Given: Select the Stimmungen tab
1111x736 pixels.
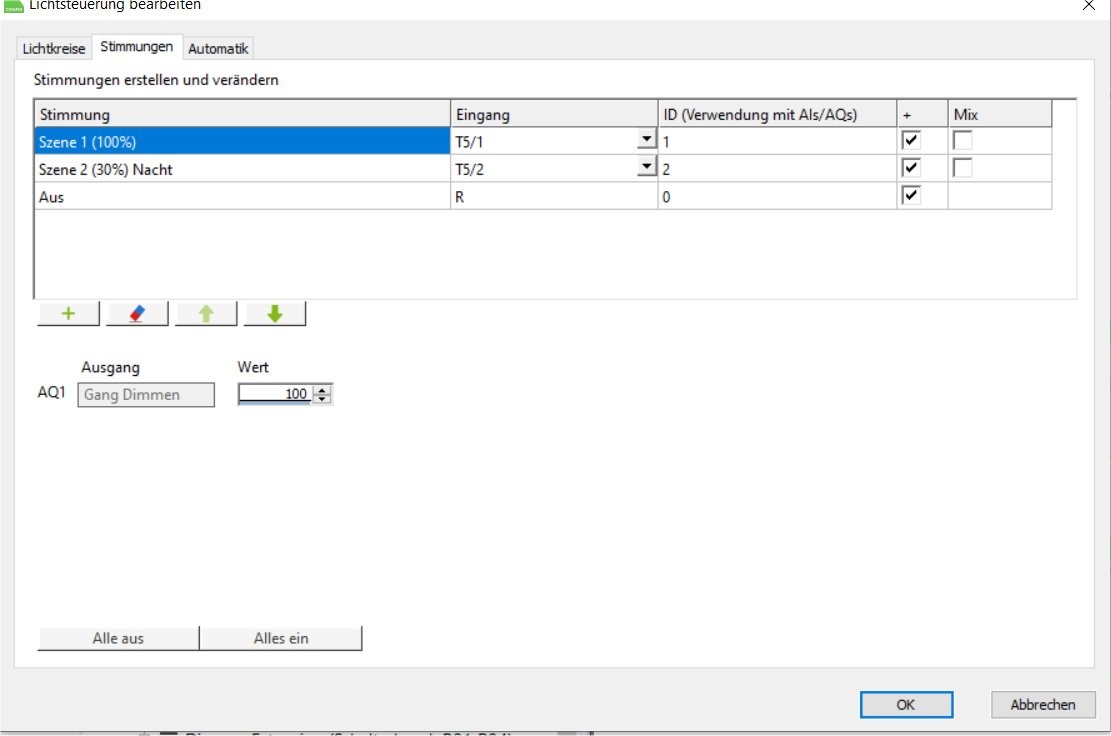Looking at the screenshot, I should 137,47.
